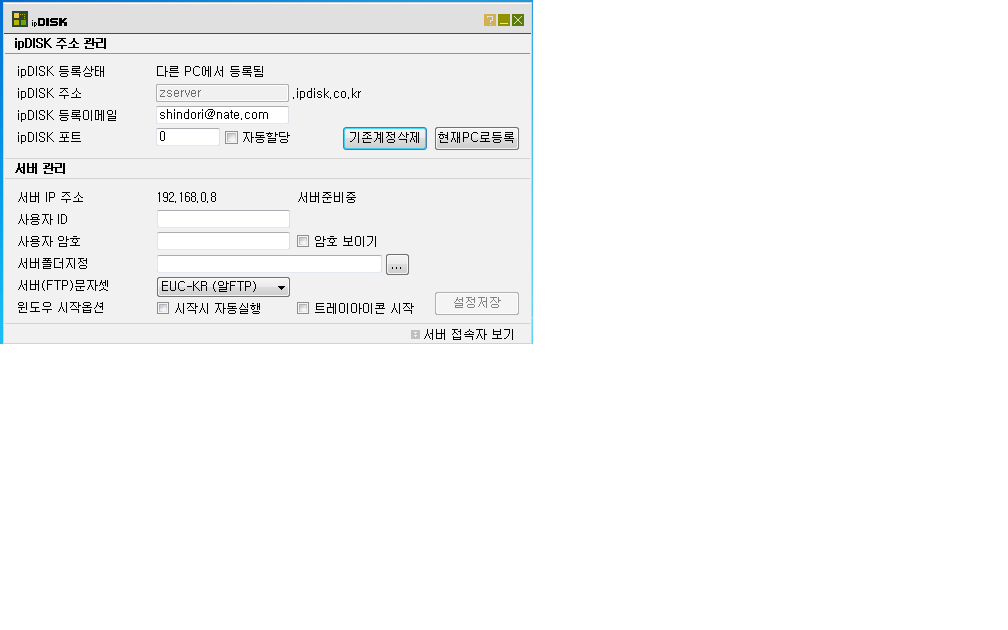Viewport: 1008px width, 630px height.
Task: Click the 다른 PC에서 등록됨 status text
Action: [210, 71]
